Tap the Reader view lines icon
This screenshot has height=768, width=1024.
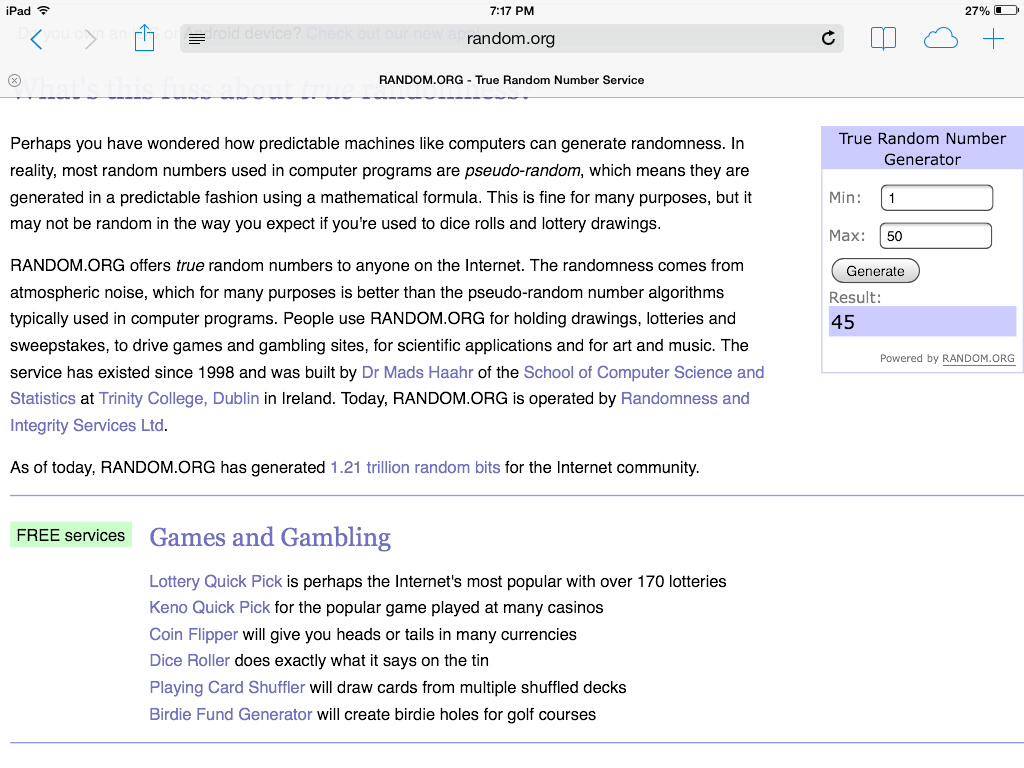point(197,39)
